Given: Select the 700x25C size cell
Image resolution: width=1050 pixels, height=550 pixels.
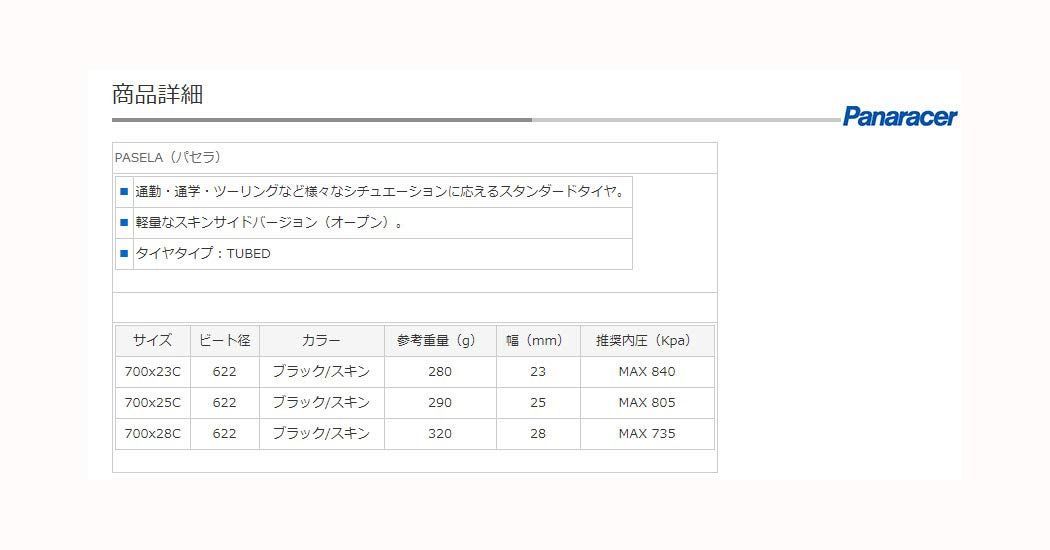Looking at the screenshot, I should (153, 403).
